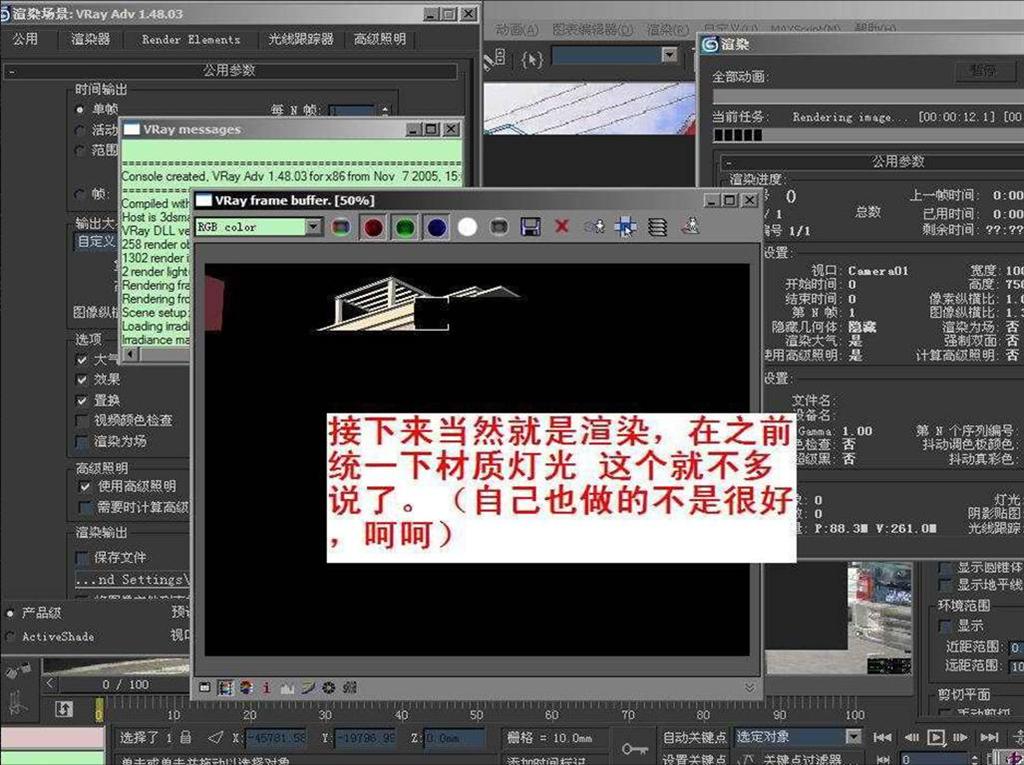Save rendered image with floppy disk icon
The width and height of the screenshot is (1024, 765).
[x=530, y=227]
